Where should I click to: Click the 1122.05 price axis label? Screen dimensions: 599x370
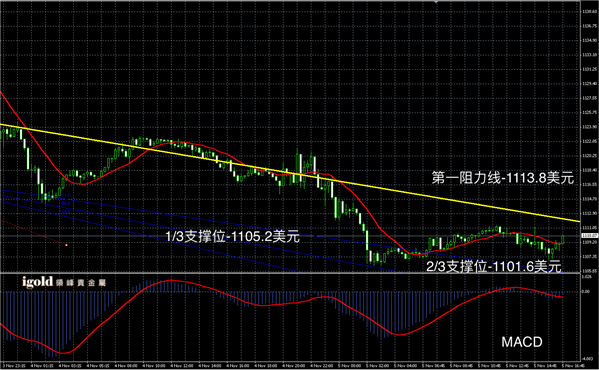(590, 141)
